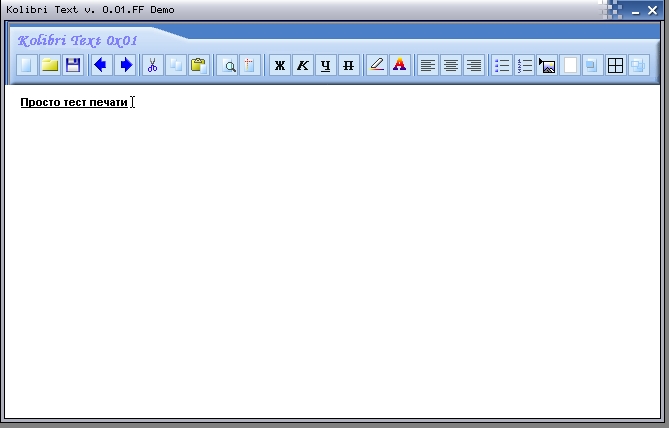Image resolution: width=669 pixels, height=428 pixels.
Task: Choose font color with the red A
Action: tap(400, 65)
